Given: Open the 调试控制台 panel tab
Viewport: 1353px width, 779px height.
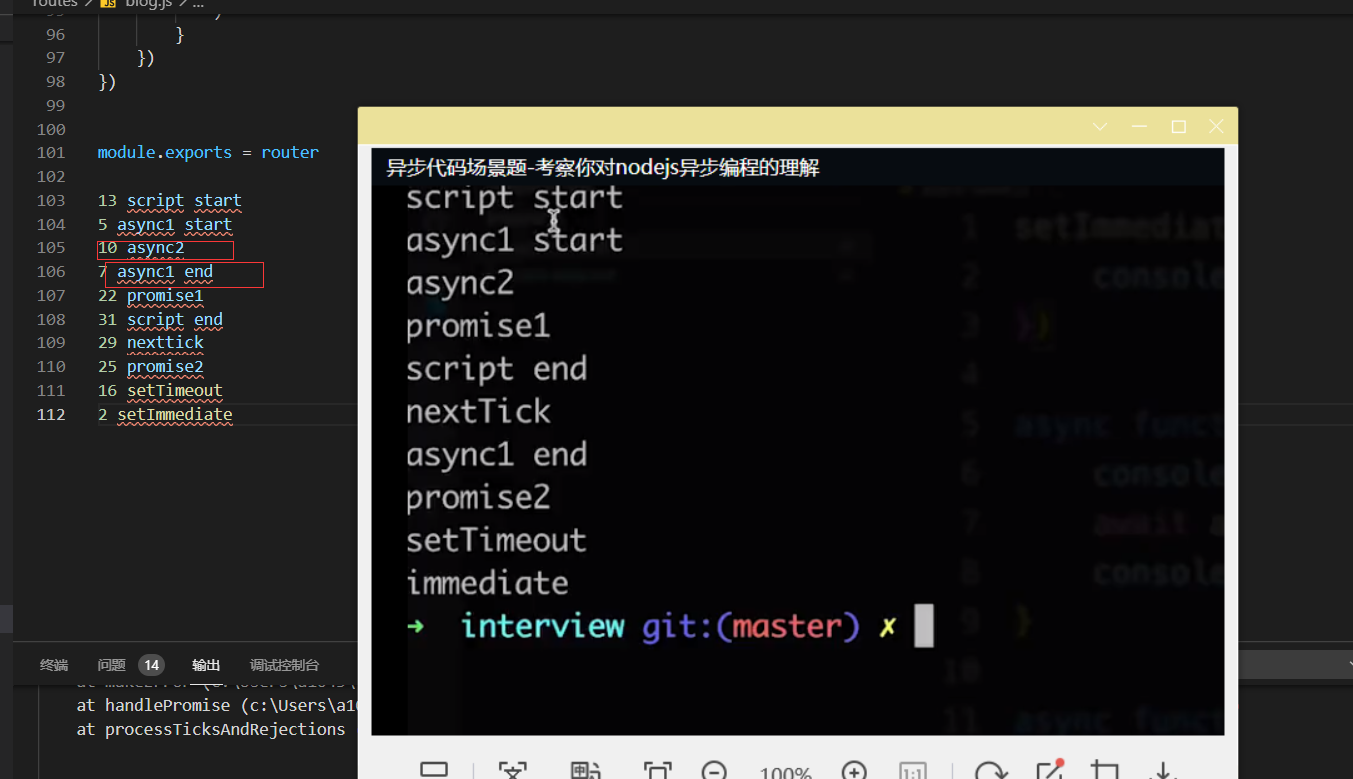Looking at the screenshot, I should coord(285,665).
